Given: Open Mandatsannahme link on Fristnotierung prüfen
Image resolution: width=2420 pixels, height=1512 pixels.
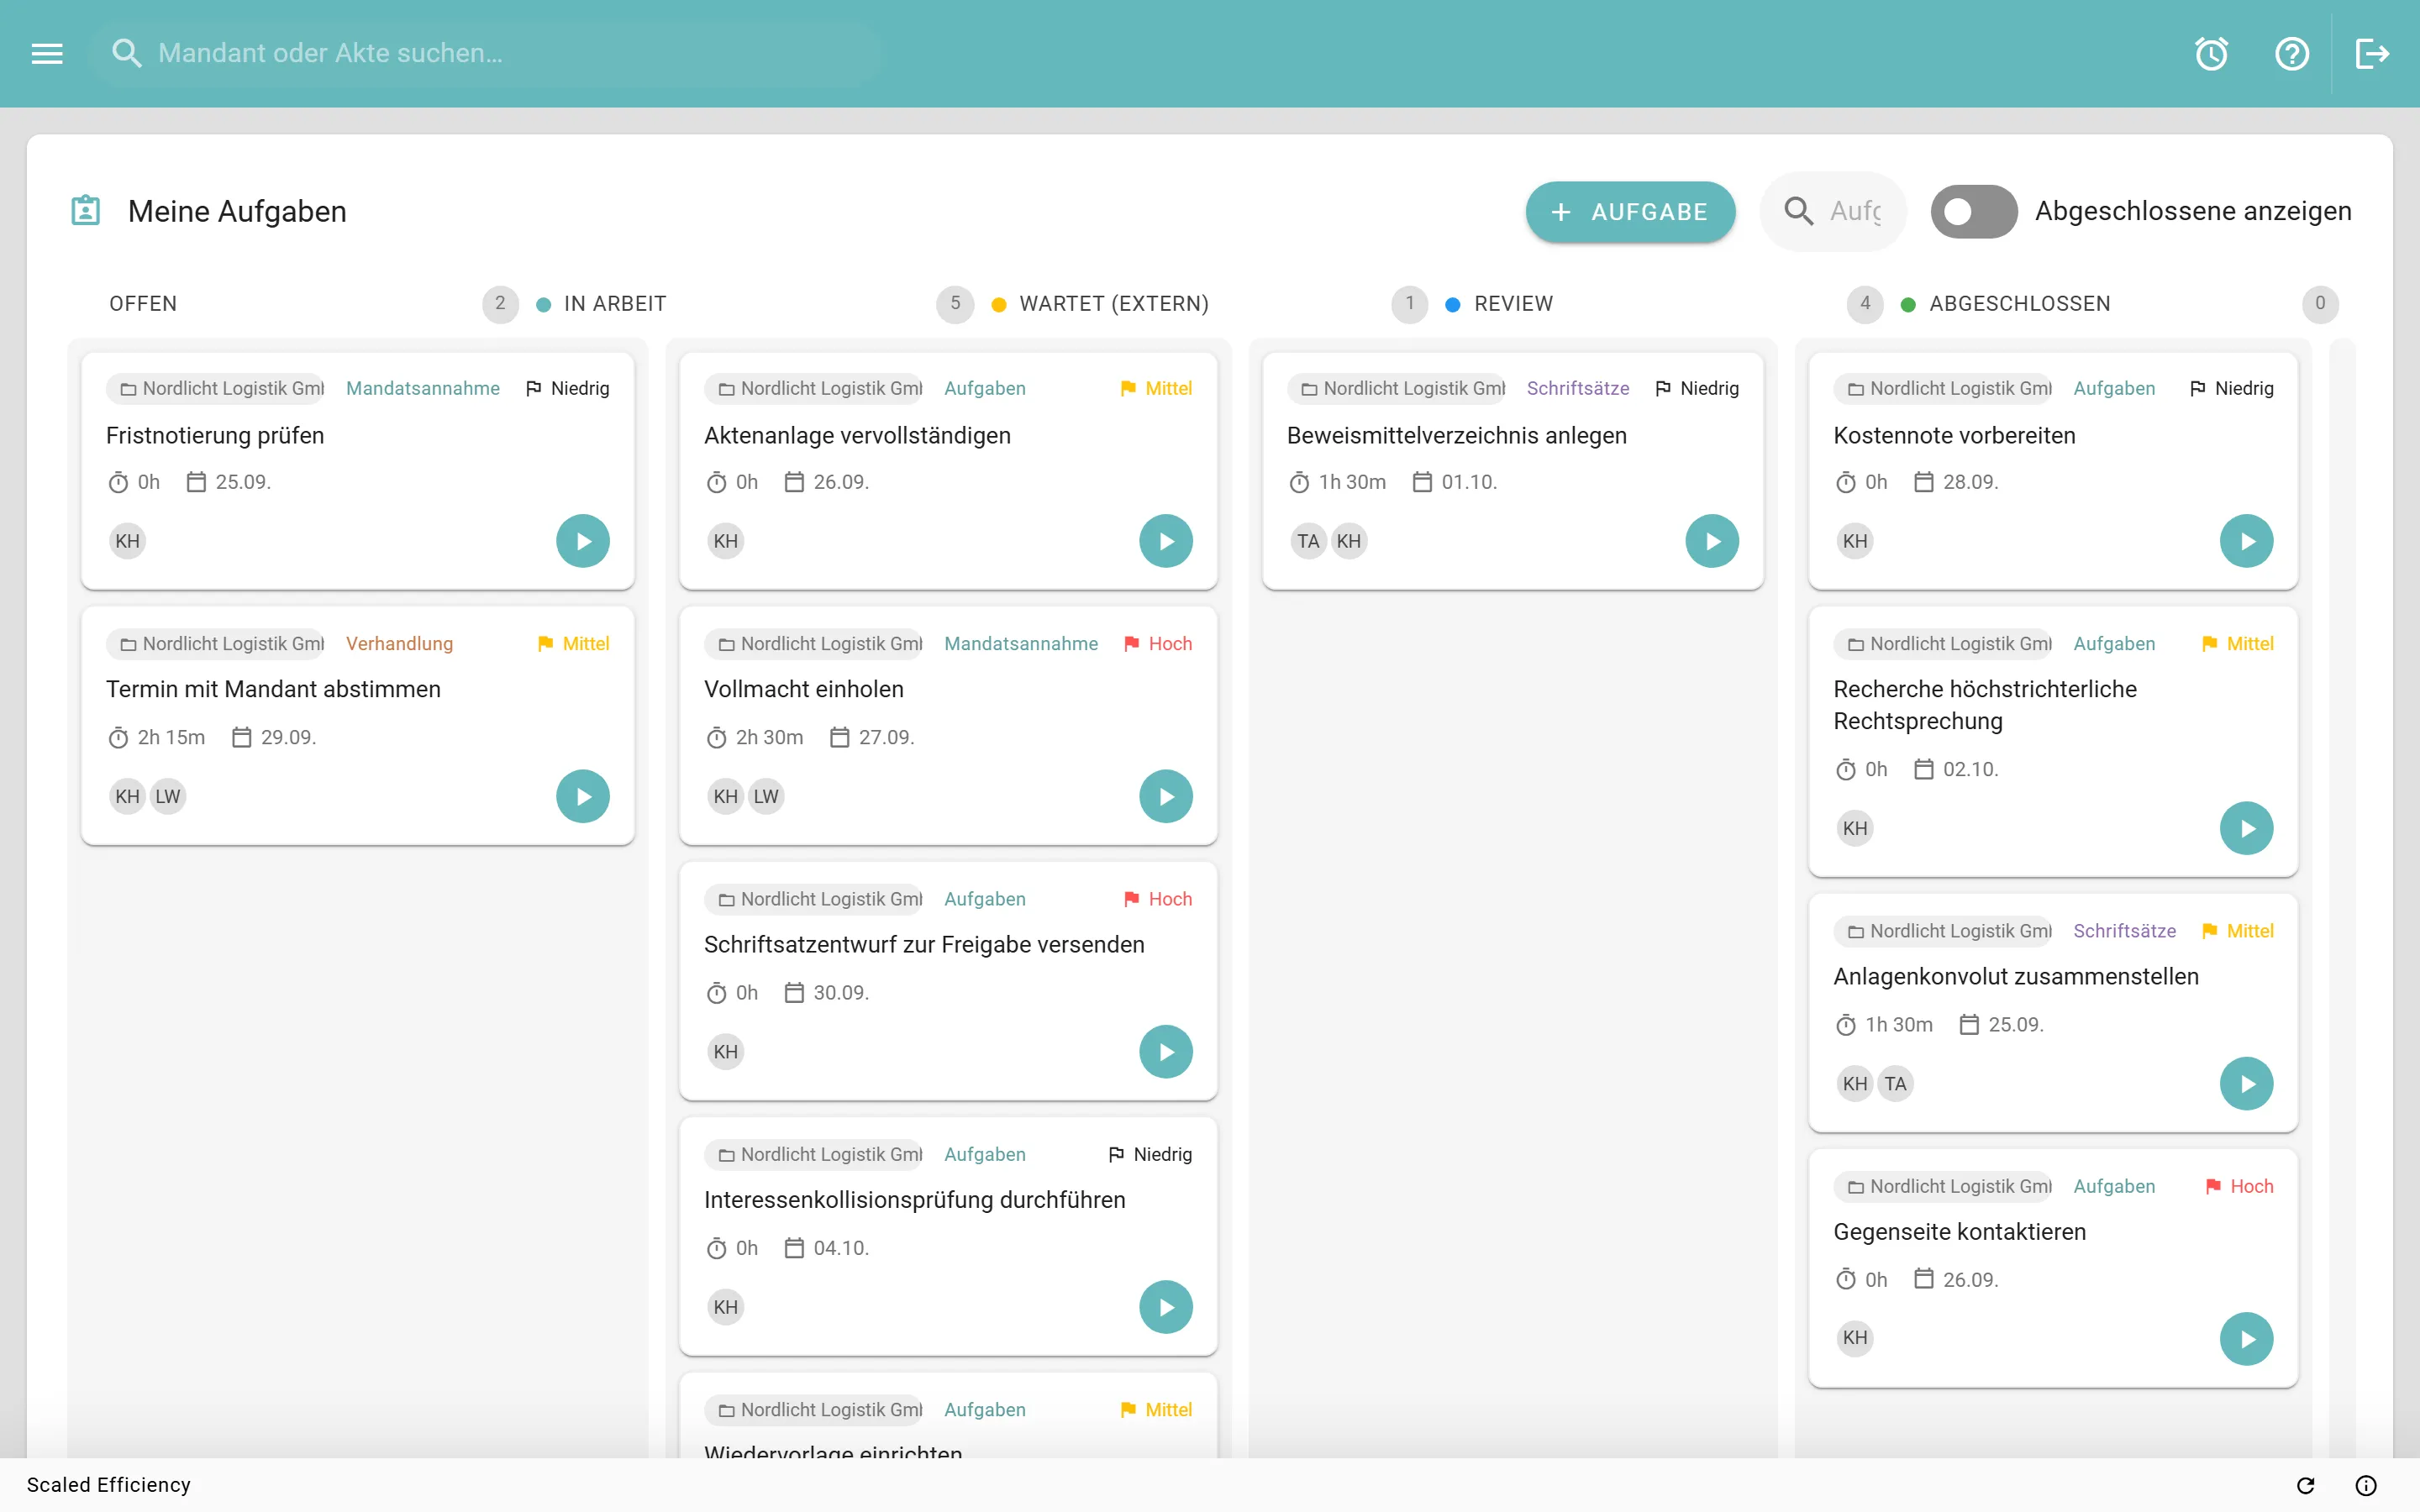Looking at the screenshot, I should [x=423, y=388].
